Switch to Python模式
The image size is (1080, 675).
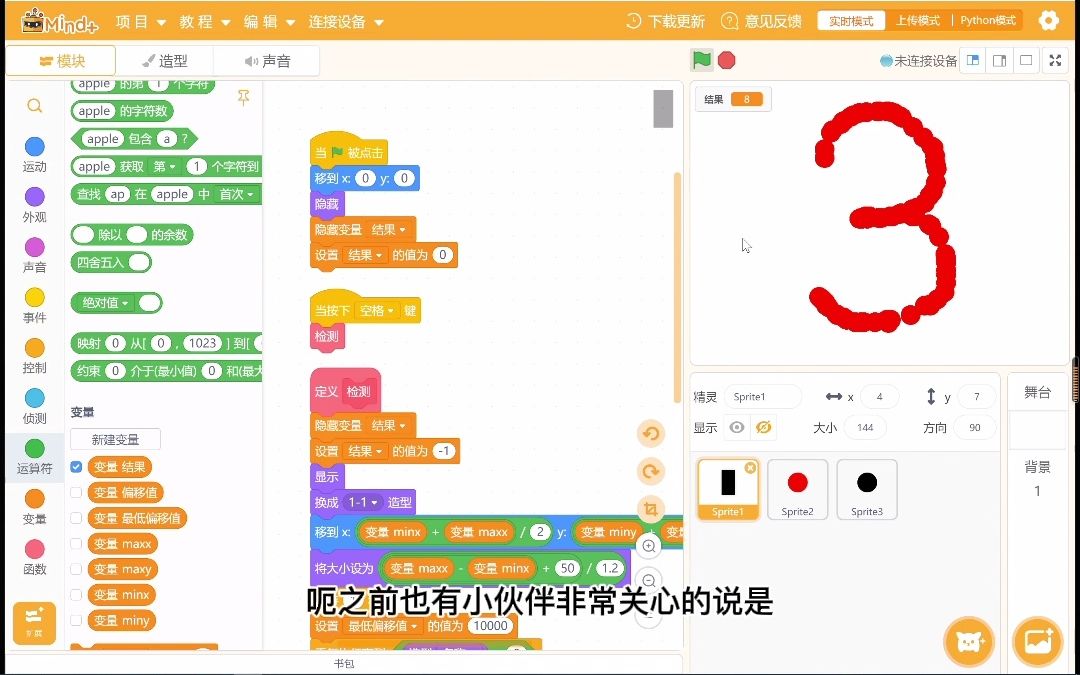987,19
